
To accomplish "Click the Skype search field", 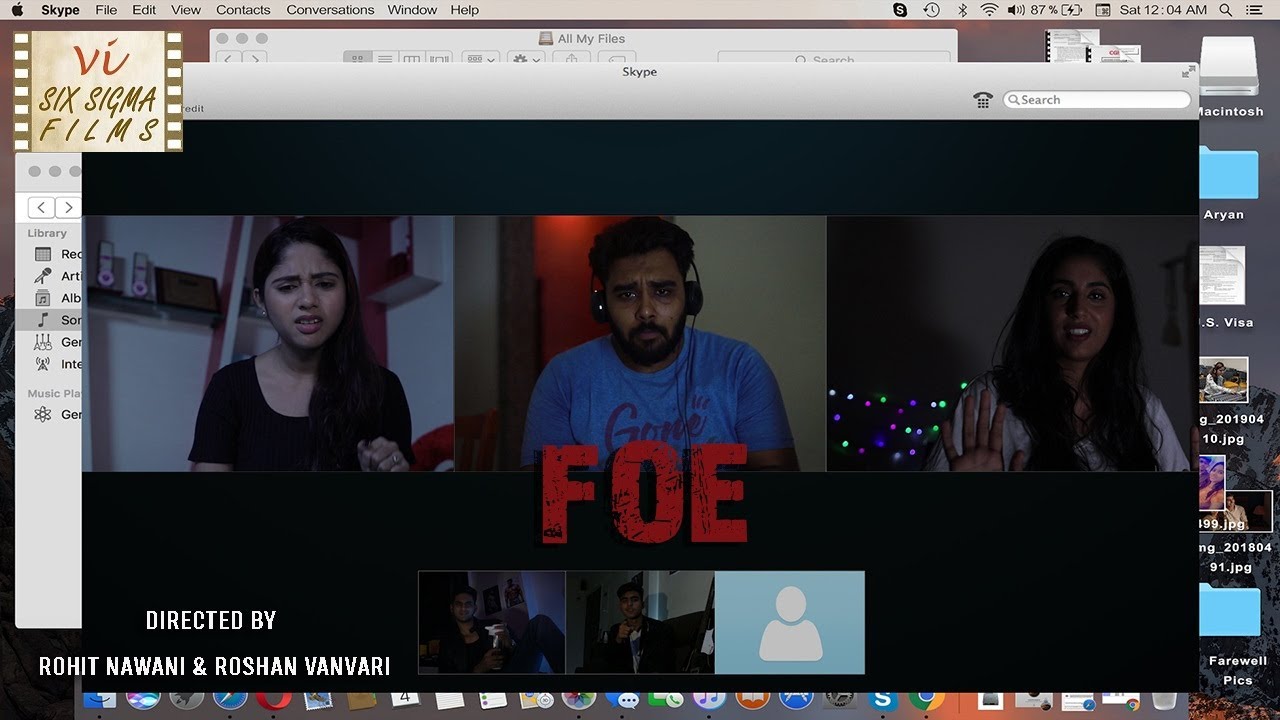I will point(1095,99).
